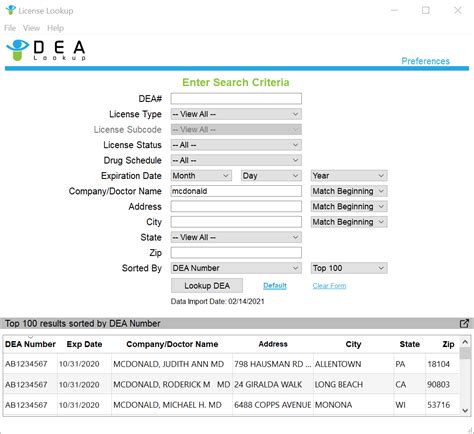Screen dimensions: 474x434
Task: Open the expiration Year dropdown
Action: (349, 176)
